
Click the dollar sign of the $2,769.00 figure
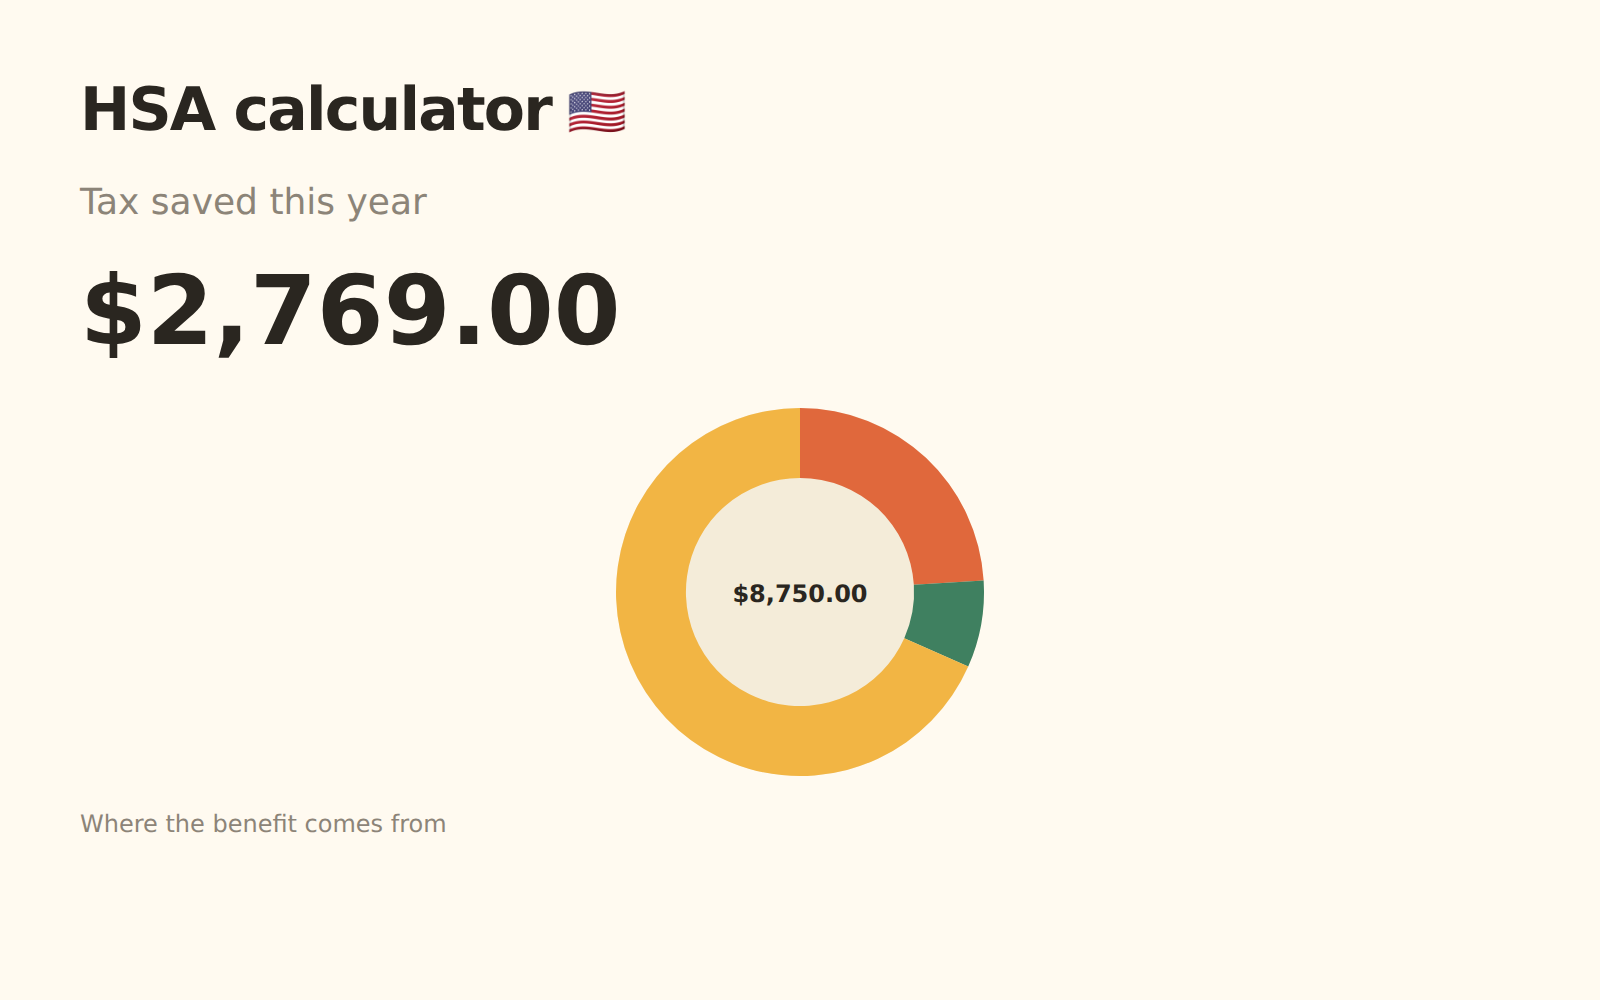point(114,313)
